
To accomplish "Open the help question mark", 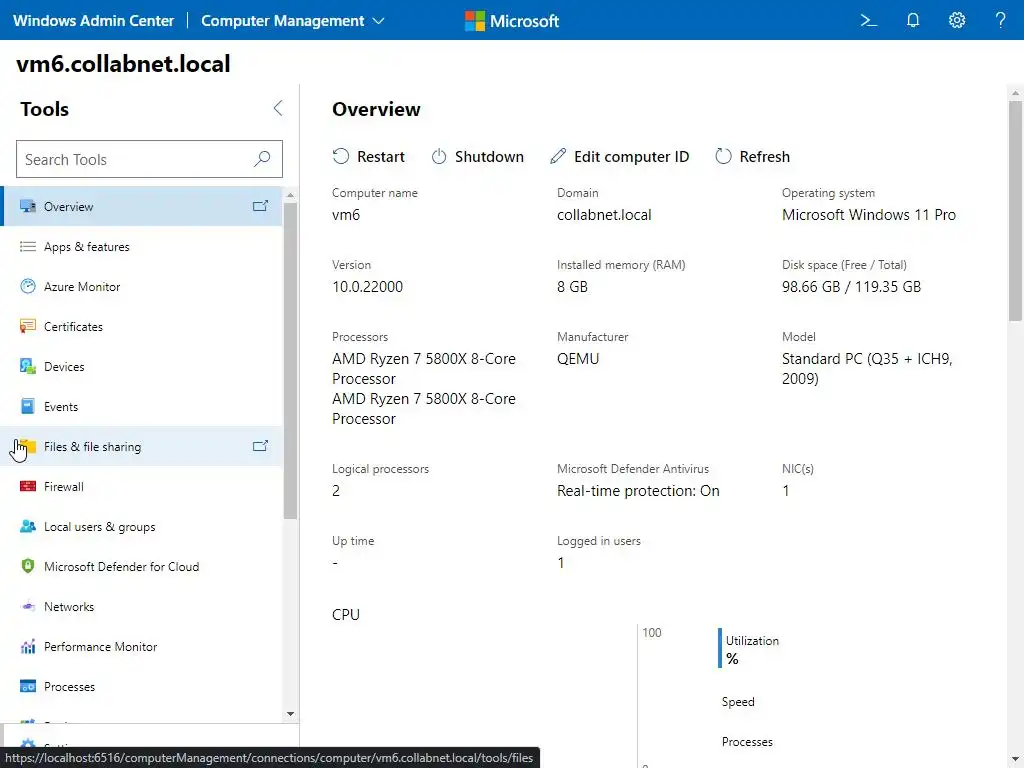I will click(1000, 20).
